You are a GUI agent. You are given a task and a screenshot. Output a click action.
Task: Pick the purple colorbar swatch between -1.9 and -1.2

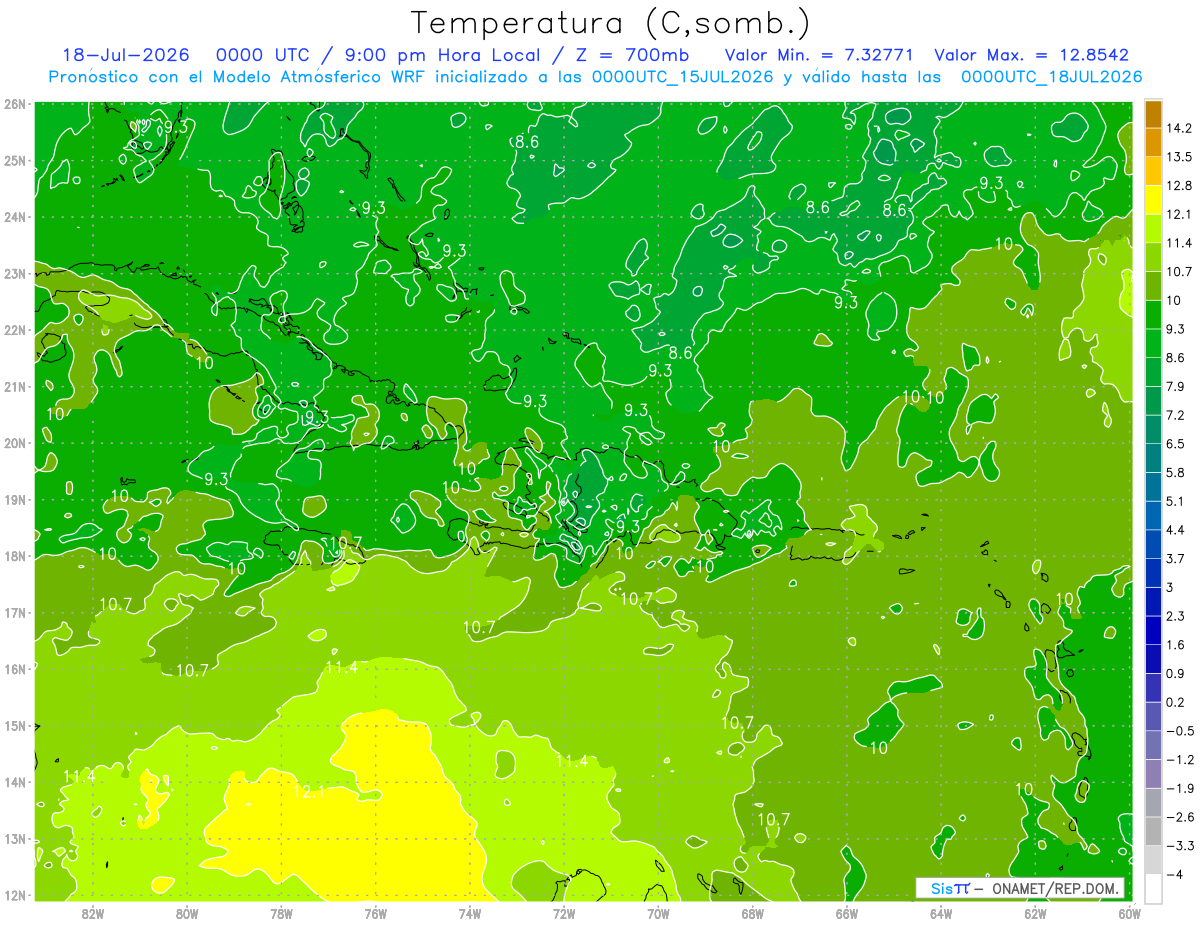click(1153, 774)
